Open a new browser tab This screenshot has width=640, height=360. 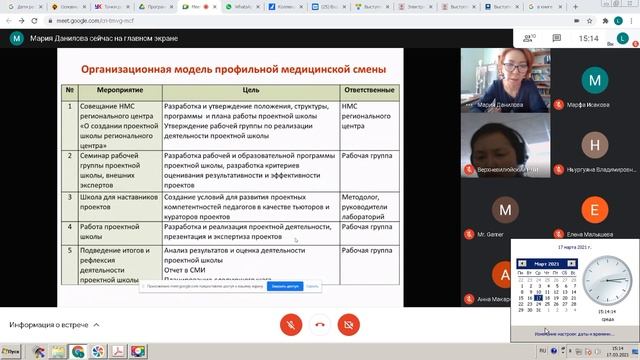(x=575, y=7)
